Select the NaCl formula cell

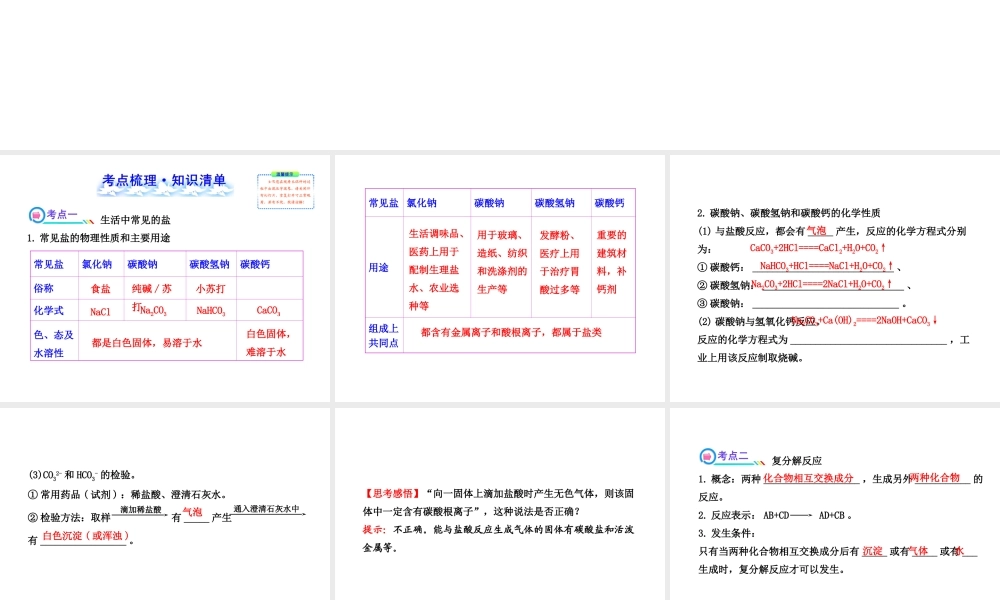click(x=100, y=311)
